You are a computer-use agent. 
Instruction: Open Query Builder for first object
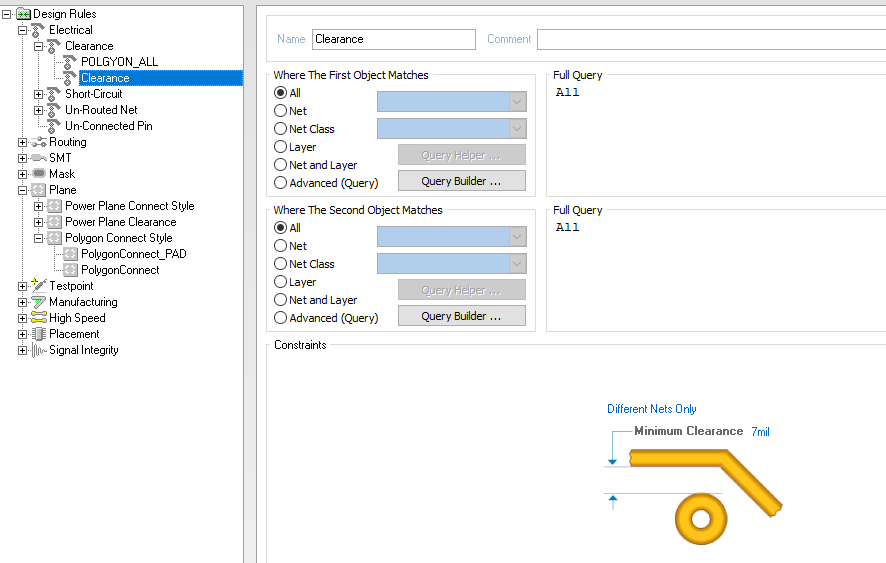tap(461, 181)
